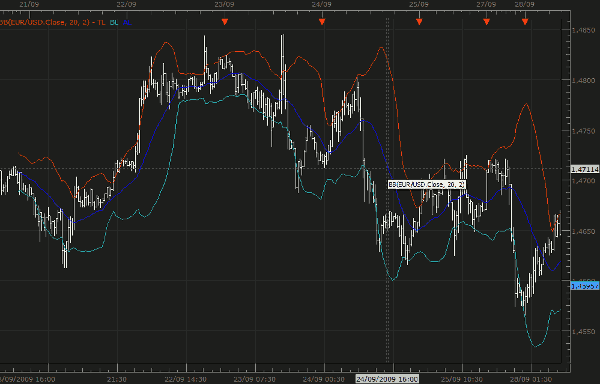
Task: Select the AL legend label of the indicator
Action: point(127,23)
